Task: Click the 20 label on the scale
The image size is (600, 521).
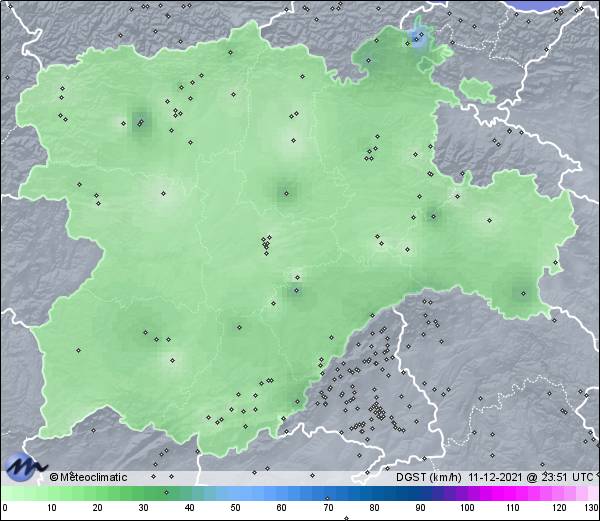Action: 98,508
